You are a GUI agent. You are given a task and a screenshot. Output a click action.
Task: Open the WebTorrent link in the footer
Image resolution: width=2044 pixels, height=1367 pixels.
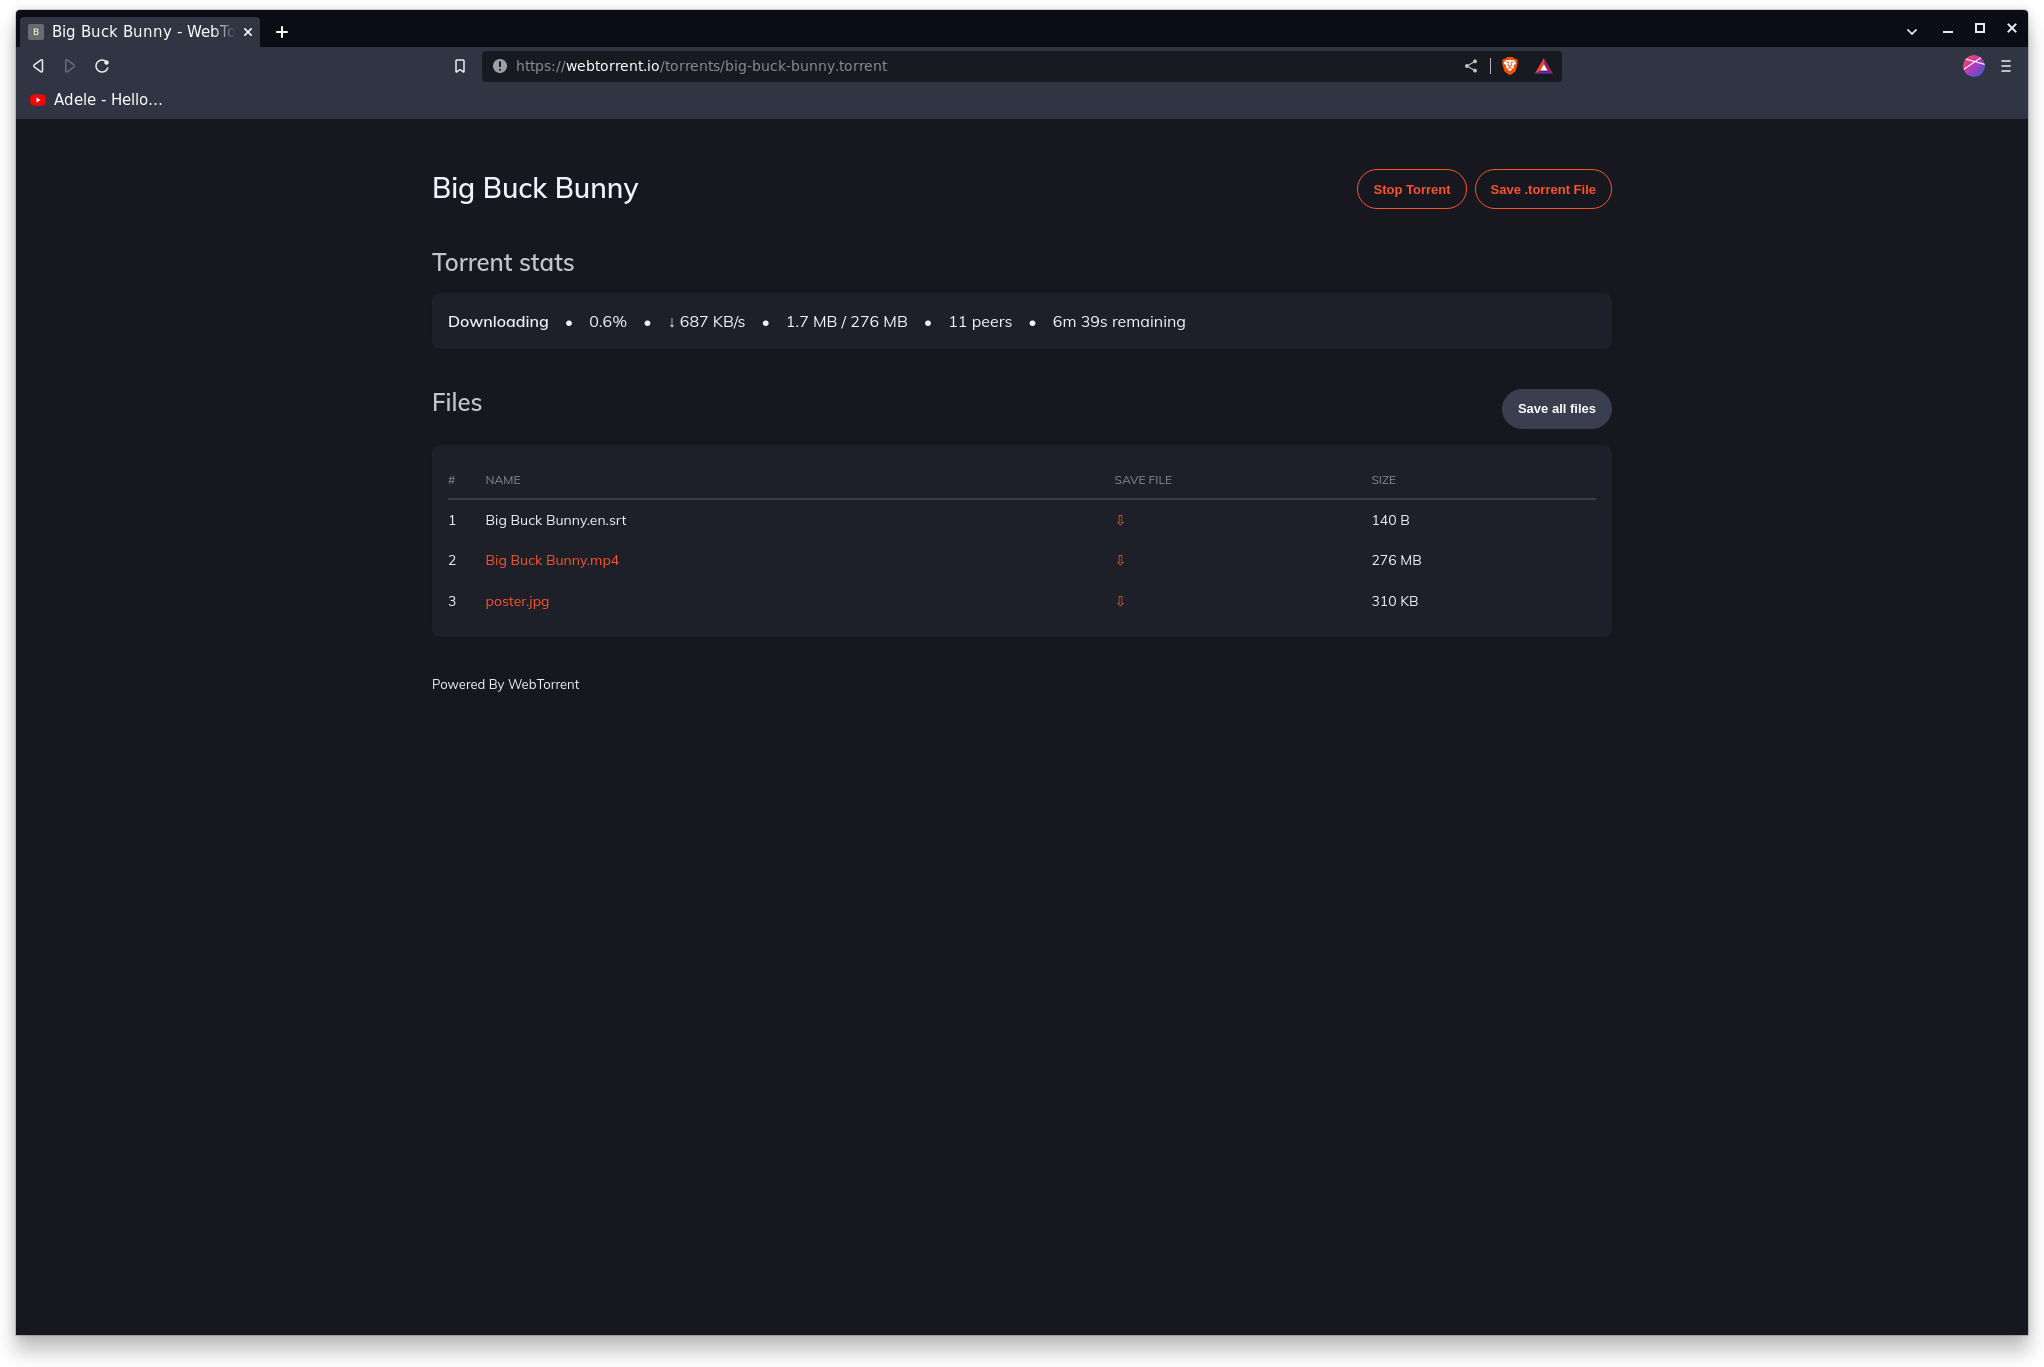(x=543, y=684)
